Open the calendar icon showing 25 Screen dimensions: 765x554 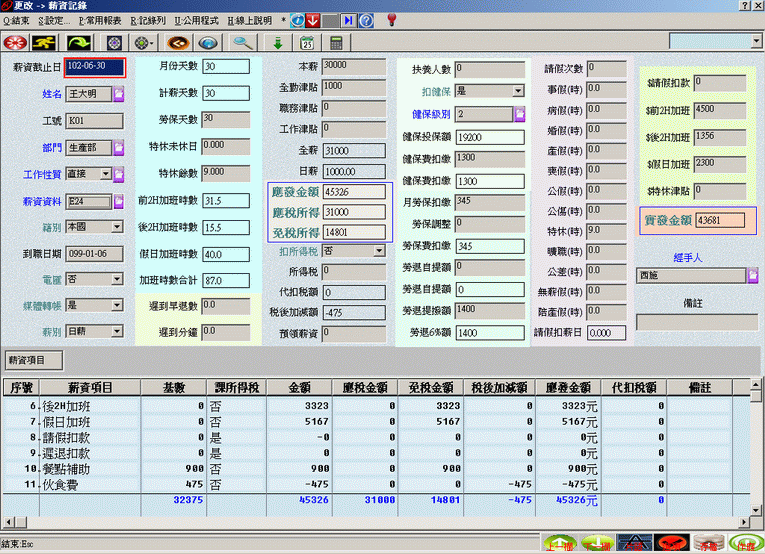pos(307,43)
